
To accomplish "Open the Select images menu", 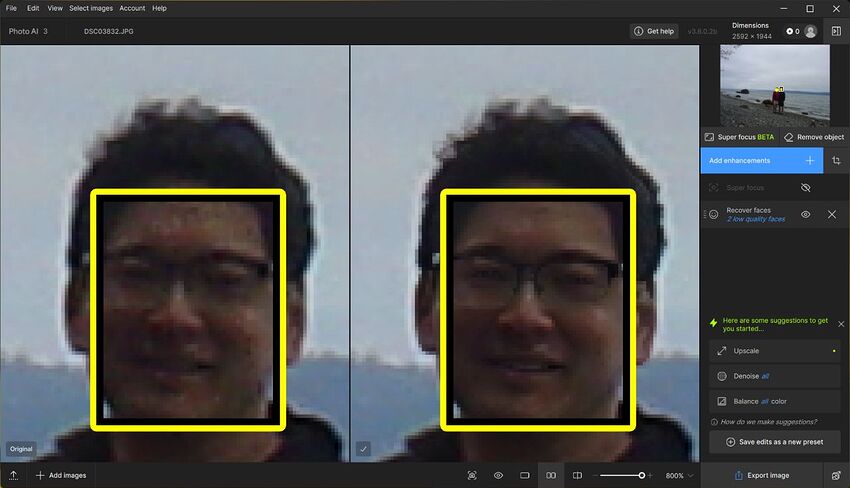I will click(91, 8).
